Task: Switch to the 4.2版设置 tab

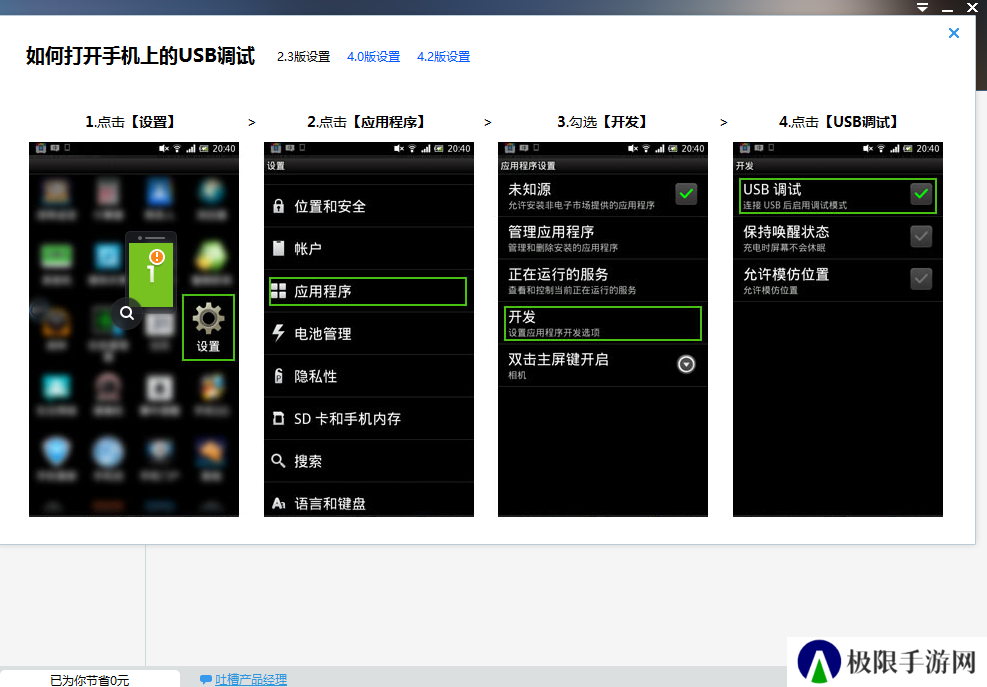Action: (443, 57)
